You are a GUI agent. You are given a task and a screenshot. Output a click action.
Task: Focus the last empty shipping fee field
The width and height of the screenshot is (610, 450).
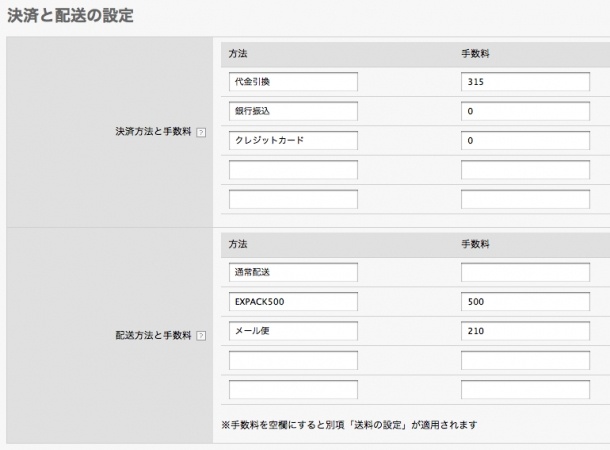pyautogui.click(x=525, y=390)
